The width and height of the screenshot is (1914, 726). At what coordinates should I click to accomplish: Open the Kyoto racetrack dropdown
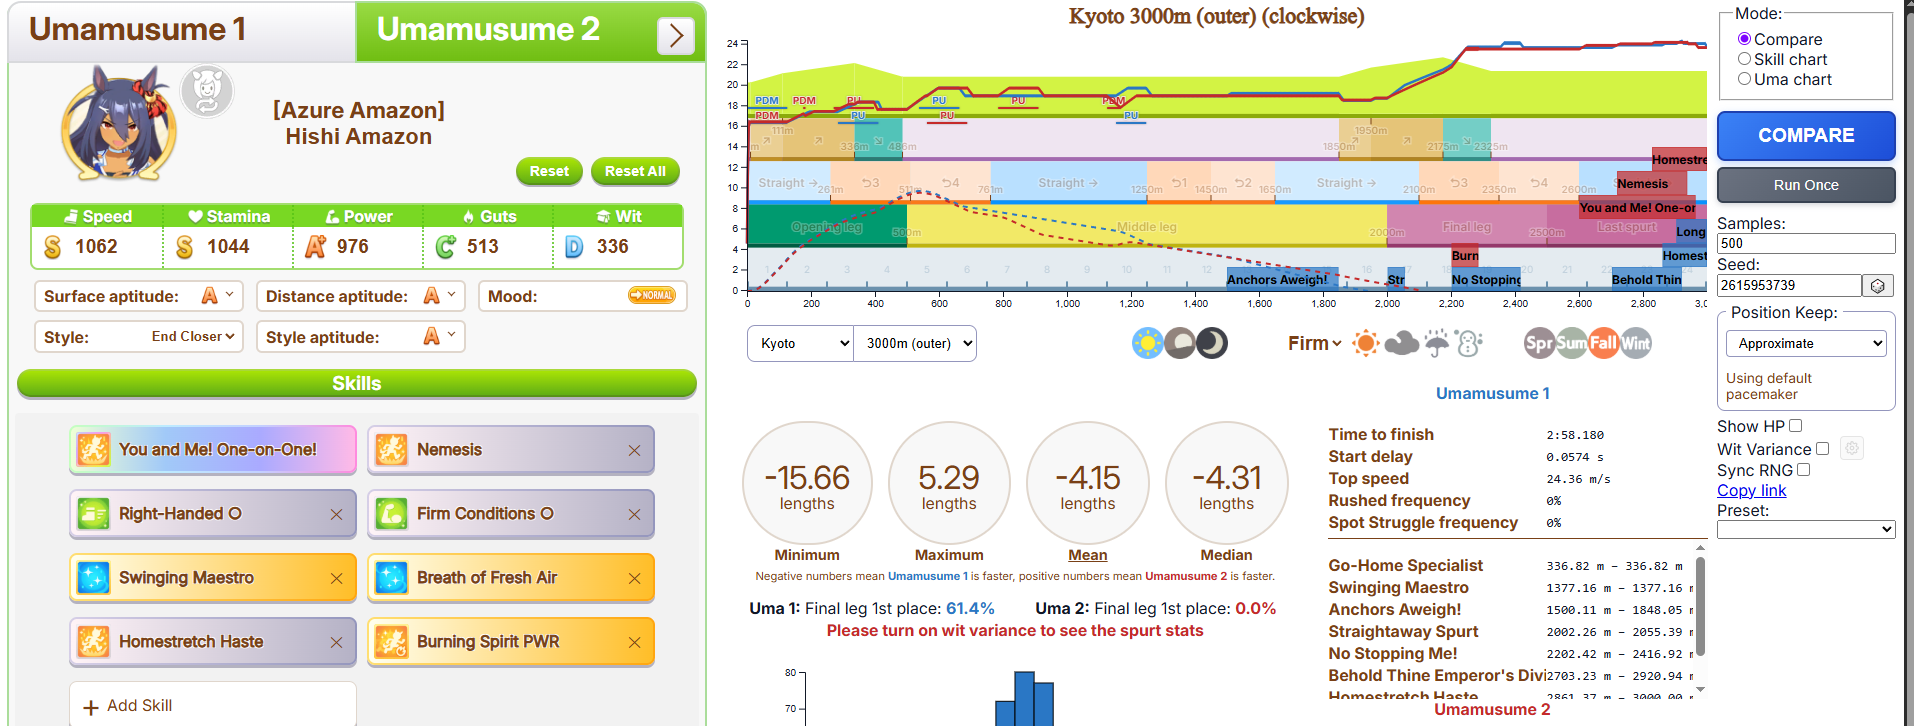(x=800, y=343)
